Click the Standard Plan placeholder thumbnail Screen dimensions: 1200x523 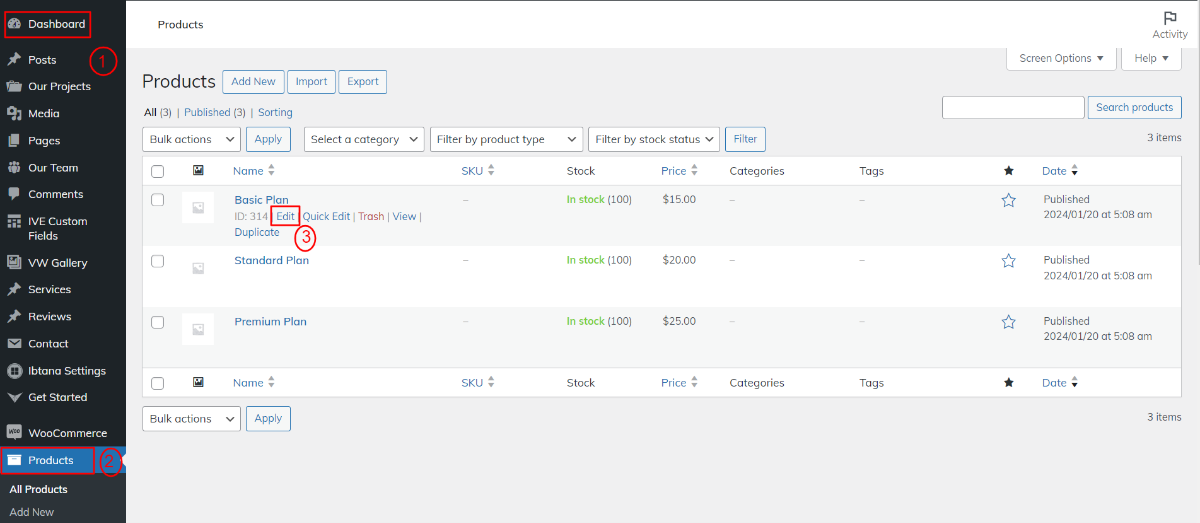(x=198, y=268)
